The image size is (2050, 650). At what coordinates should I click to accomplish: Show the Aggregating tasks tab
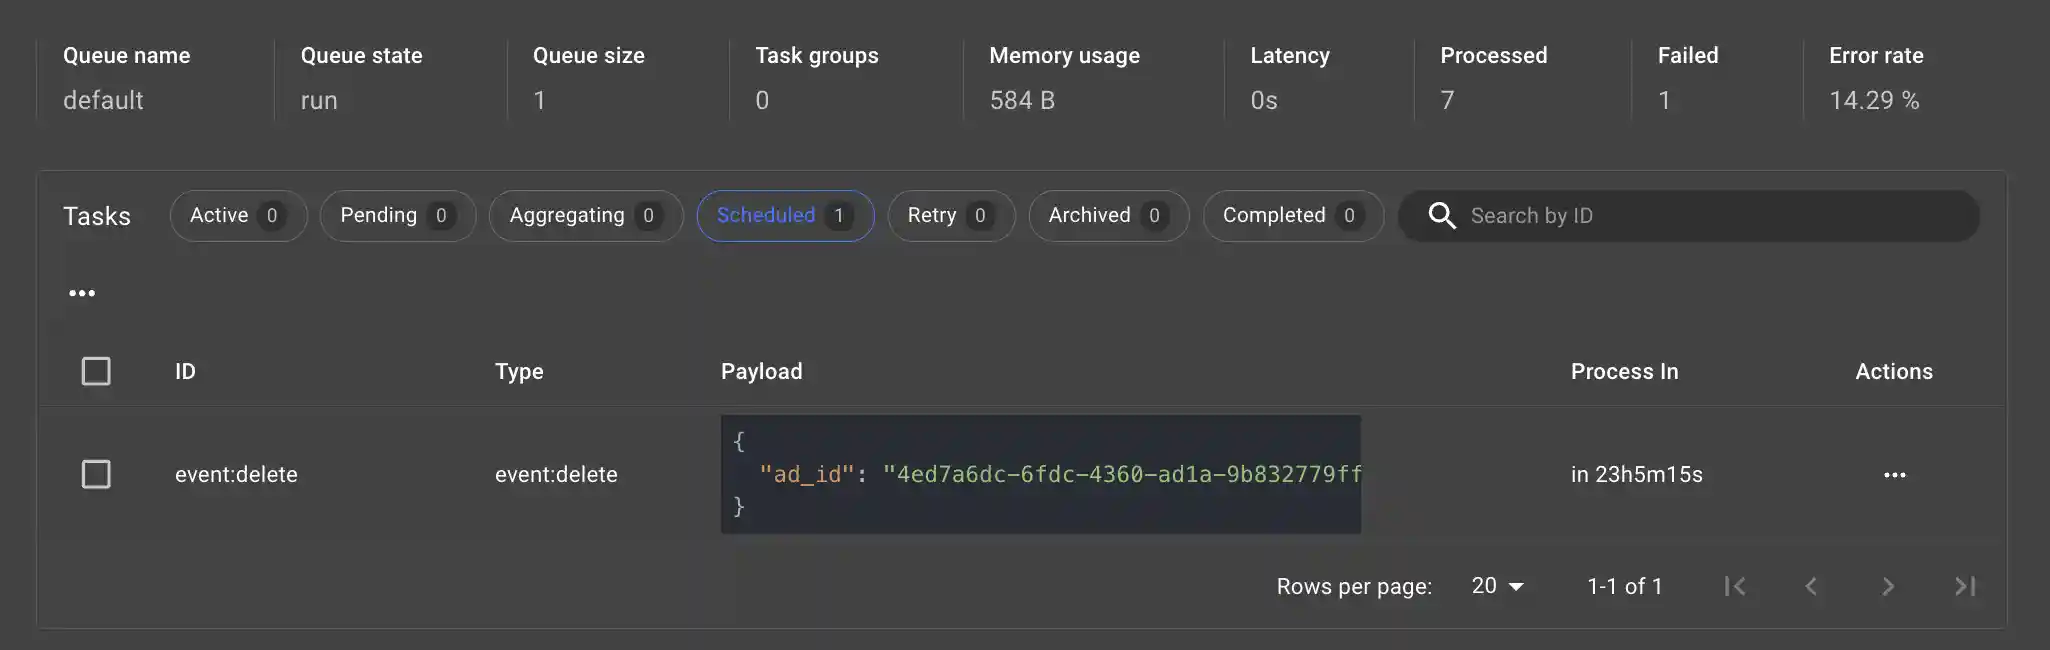click(585, 216)
